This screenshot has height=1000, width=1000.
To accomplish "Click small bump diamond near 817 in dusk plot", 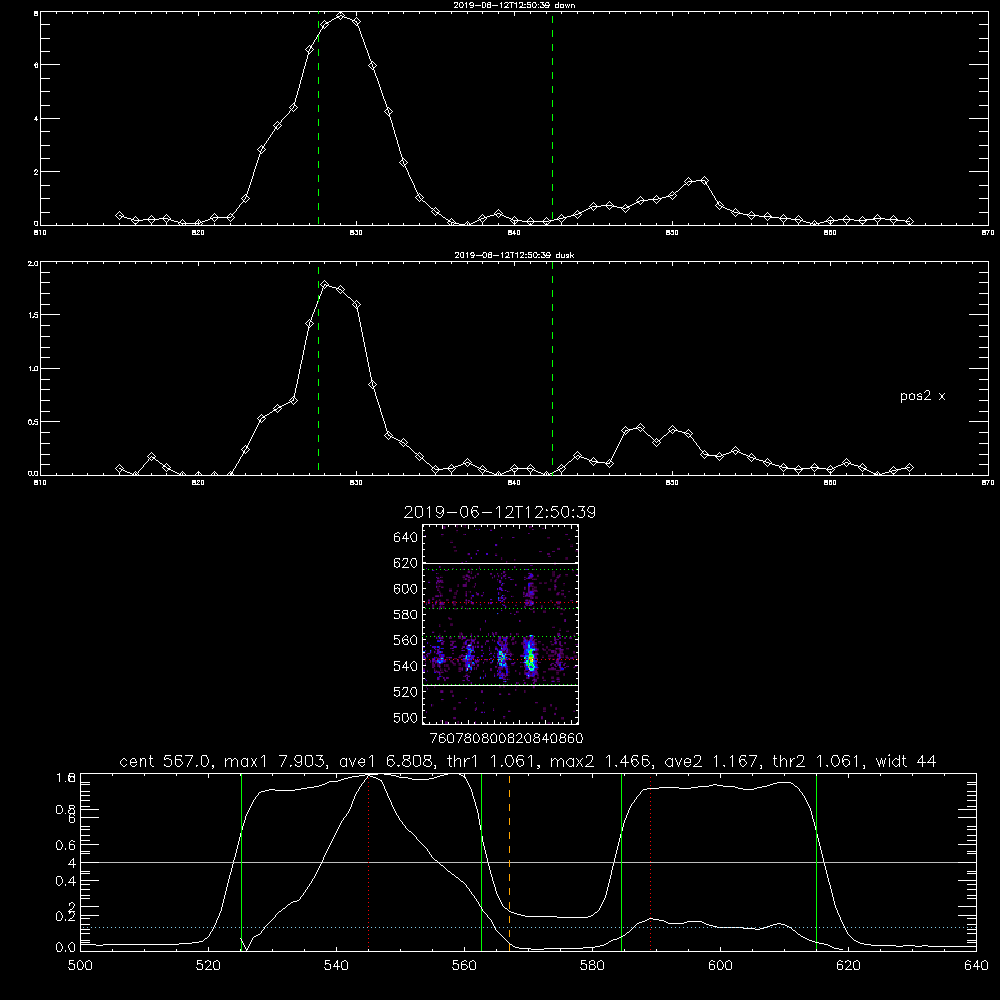I will [x=151, y=457].
